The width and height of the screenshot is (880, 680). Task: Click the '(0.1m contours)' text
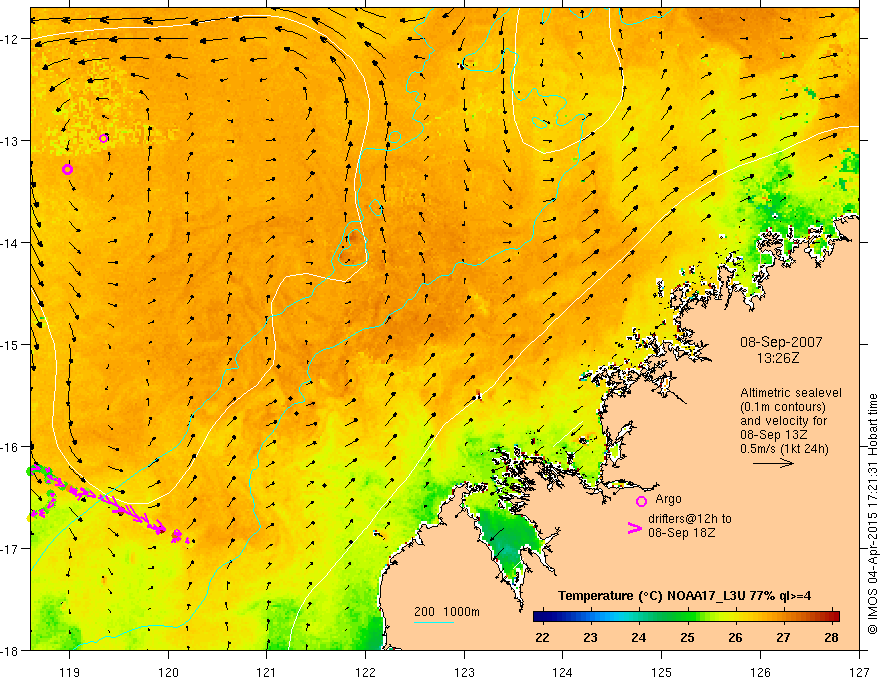click(x=782, y=407)
